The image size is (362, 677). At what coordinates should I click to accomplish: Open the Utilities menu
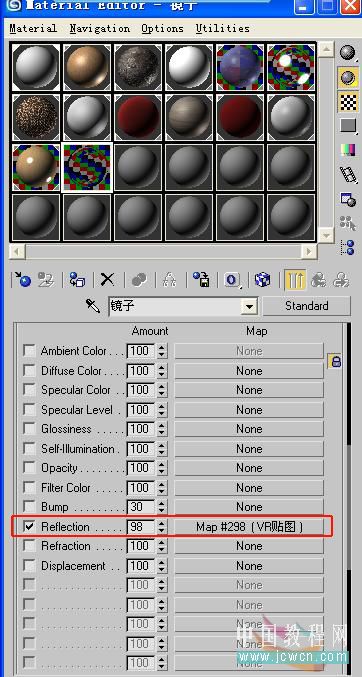pyautogui.click(x=223, y=29)
